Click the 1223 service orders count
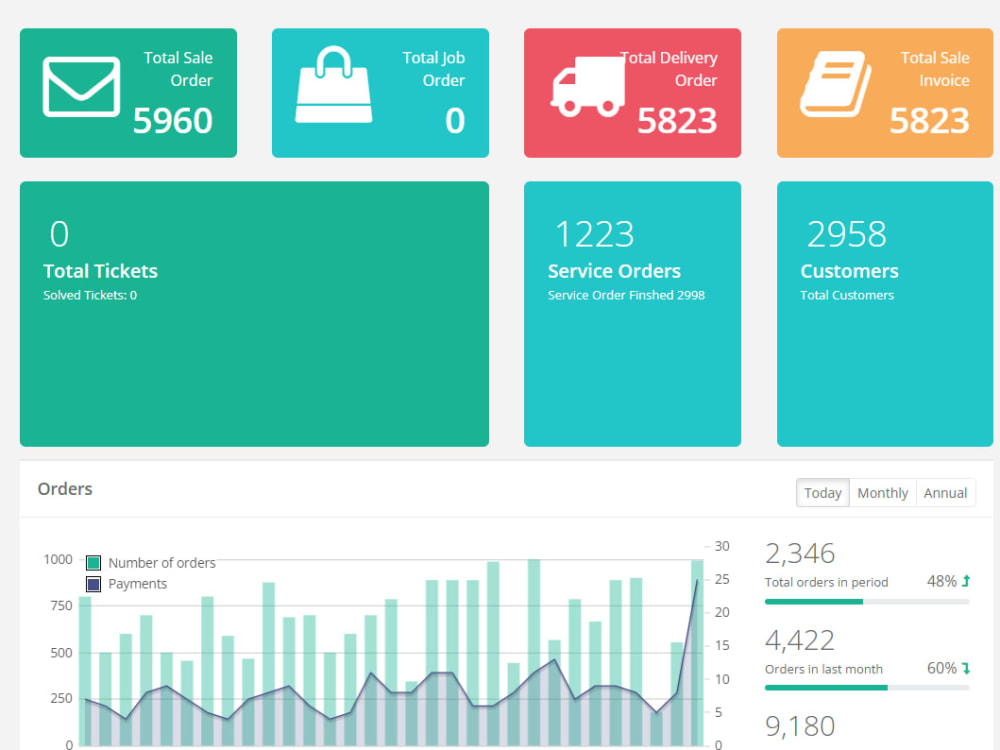Image resolution: width=1000 pixels, height=750 pixels. tap(594, 234)
